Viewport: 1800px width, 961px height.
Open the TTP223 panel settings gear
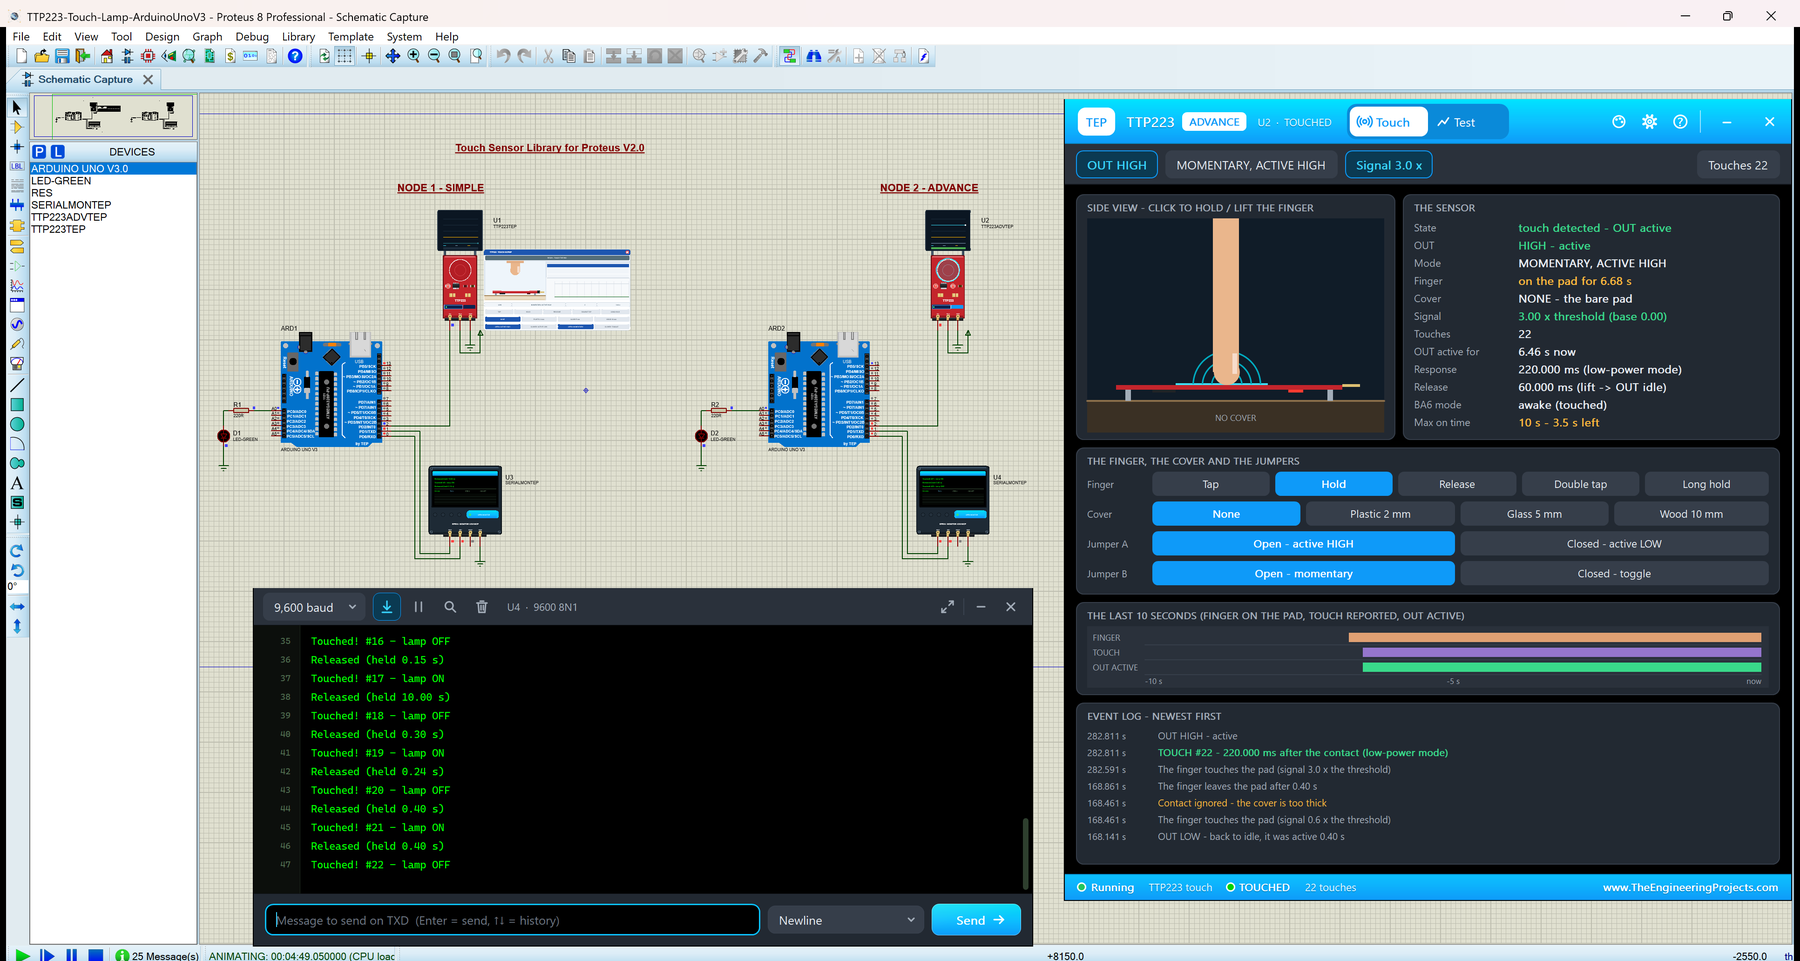(x=1650, y=122)
